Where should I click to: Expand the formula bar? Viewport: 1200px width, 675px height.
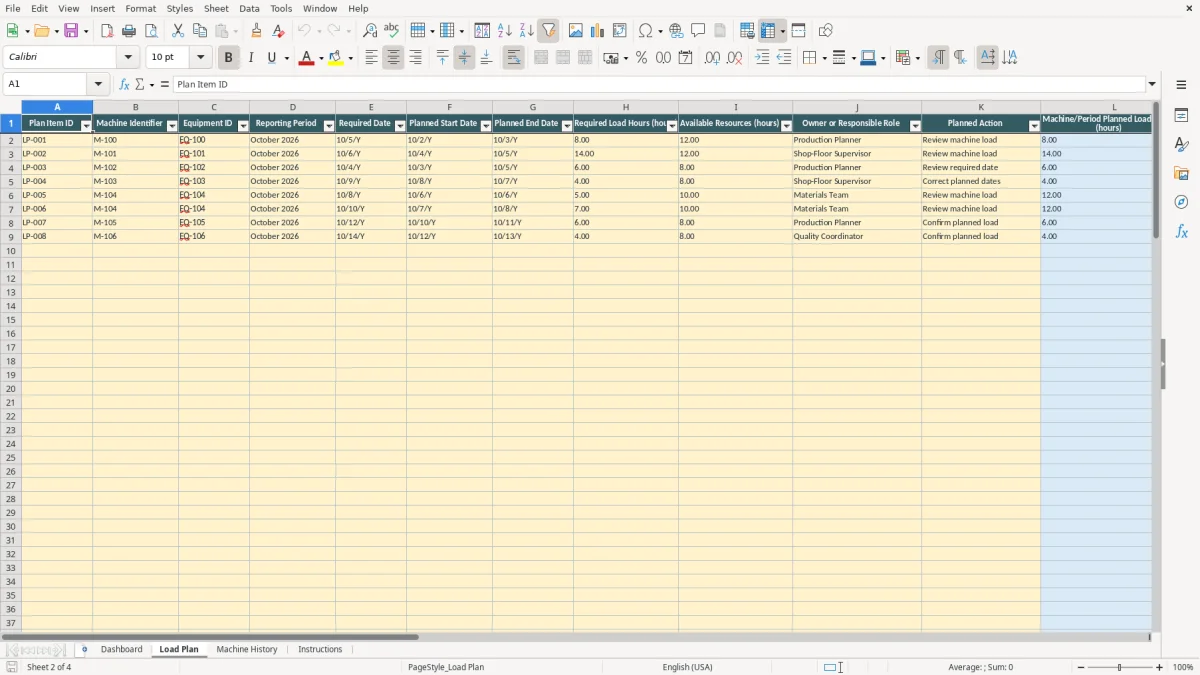click(1152, 84)
